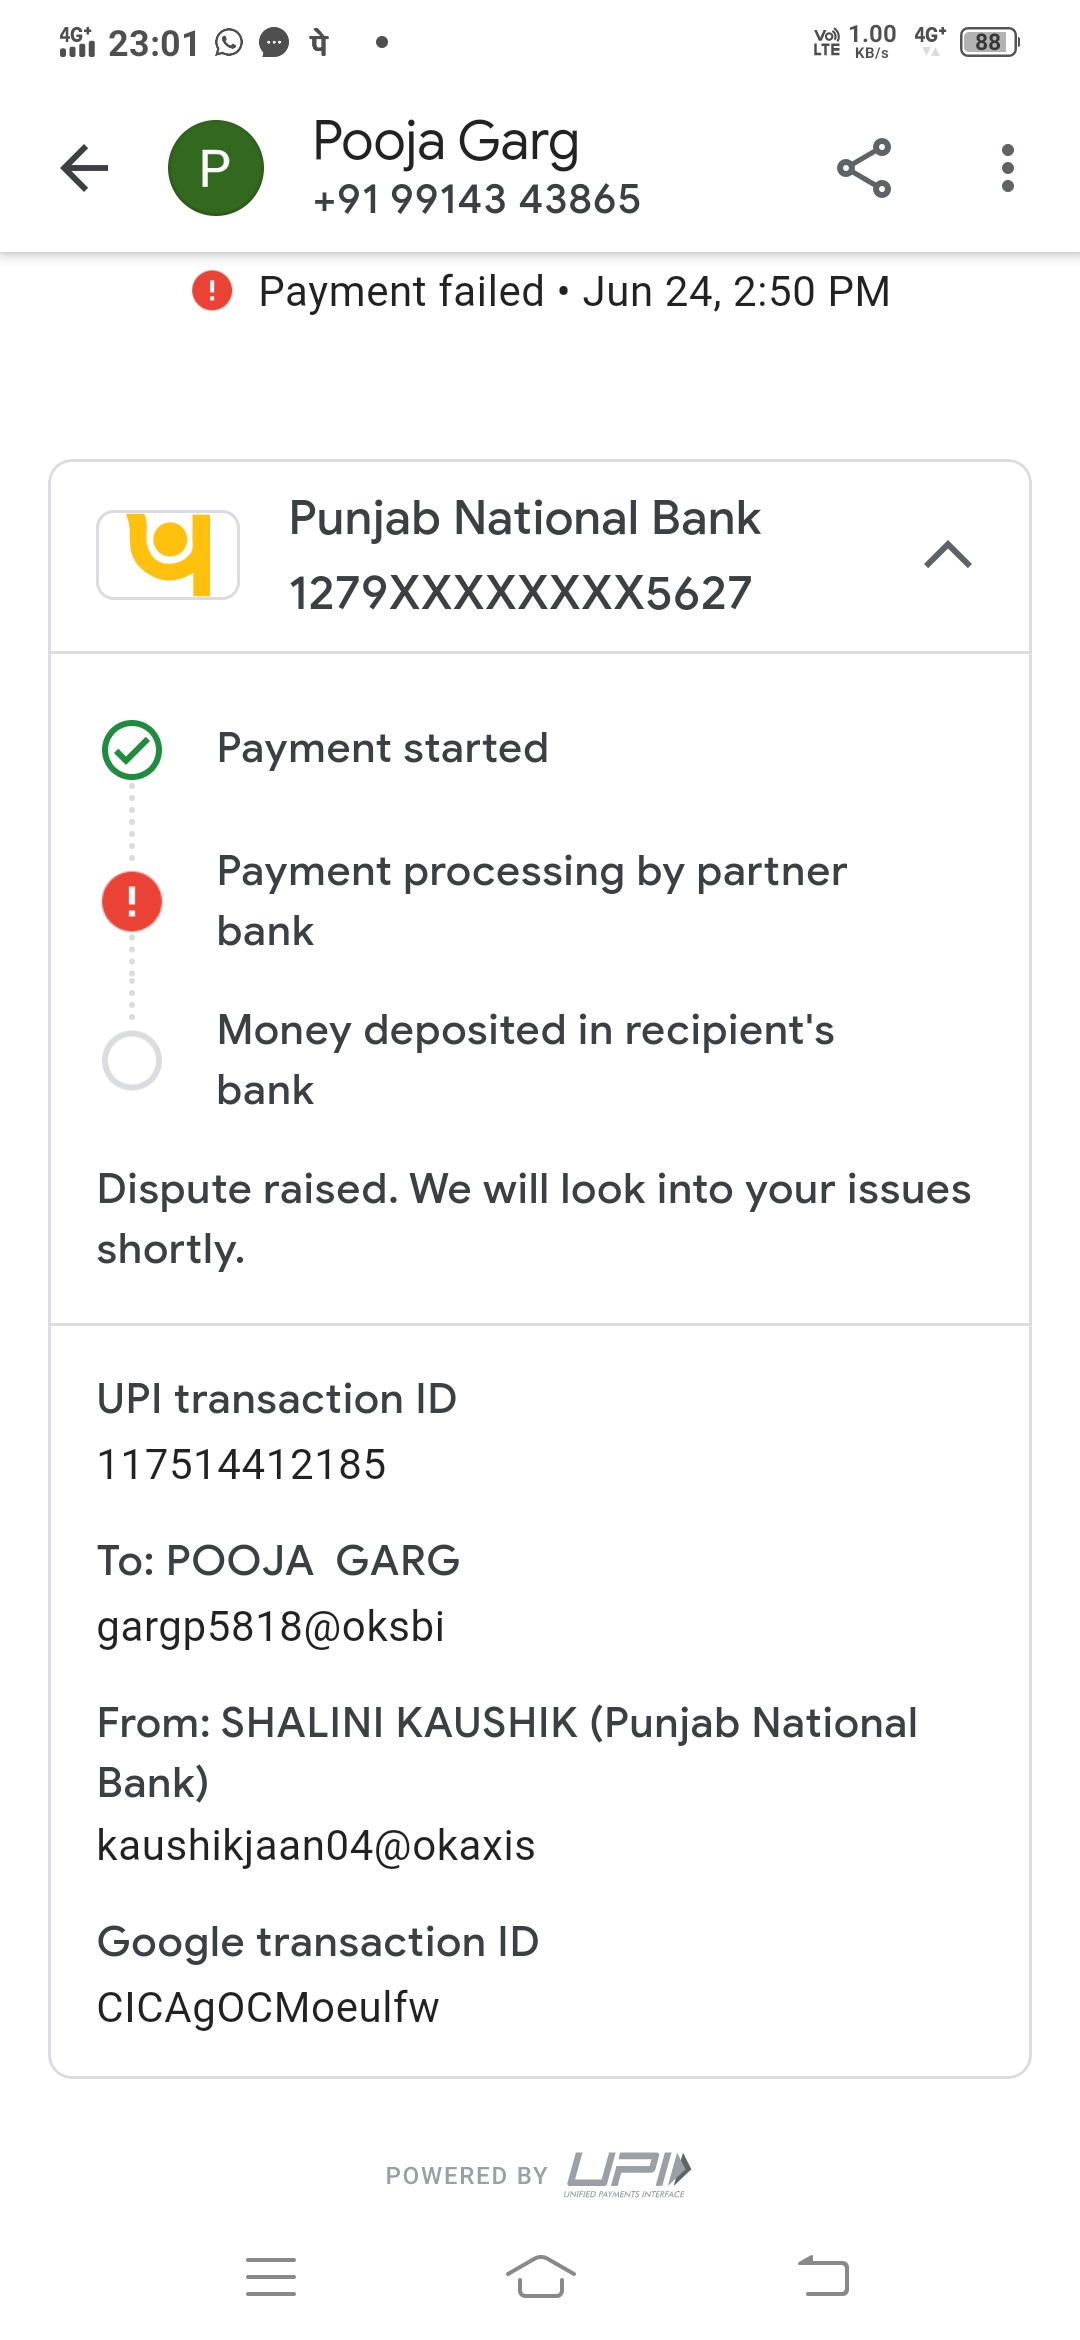1080x2340 pixels.
Task: Tap the back arrow icon
Action: [x=84, y=168]
